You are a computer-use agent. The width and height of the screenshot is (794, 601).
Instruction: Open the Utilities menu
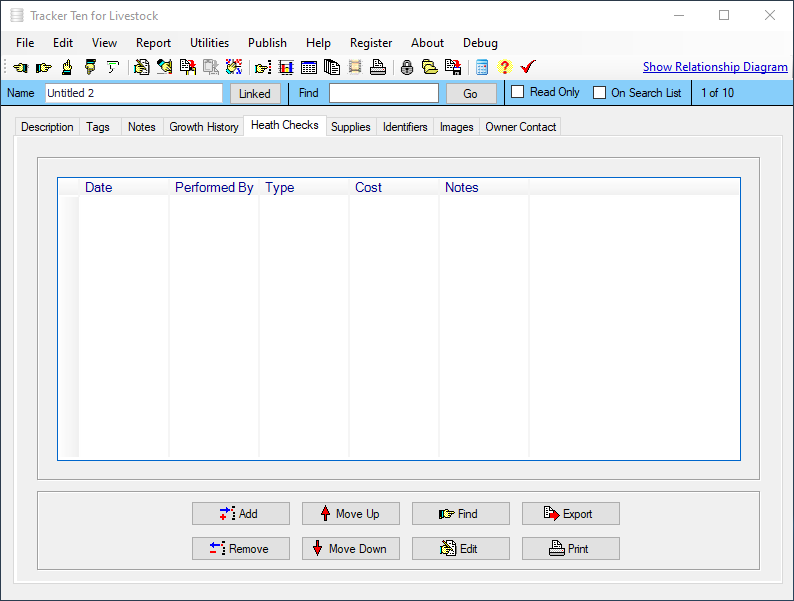(x=210, y=43)
